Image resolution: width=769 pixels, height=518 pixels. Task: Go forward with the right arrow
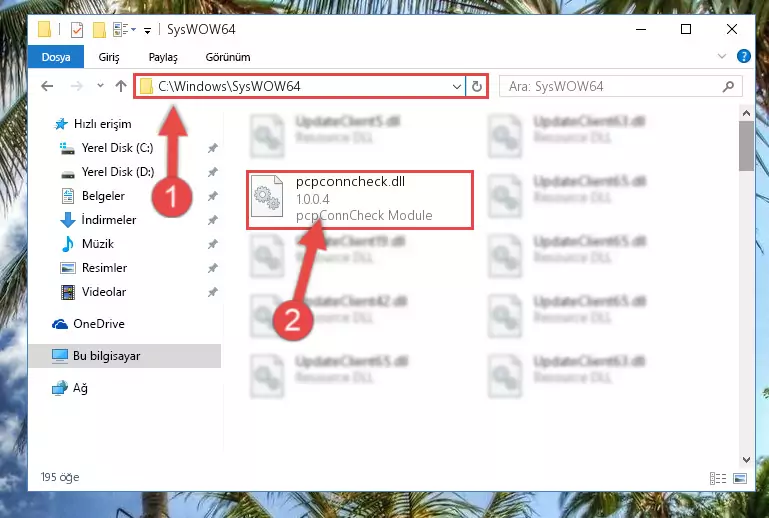77,86
